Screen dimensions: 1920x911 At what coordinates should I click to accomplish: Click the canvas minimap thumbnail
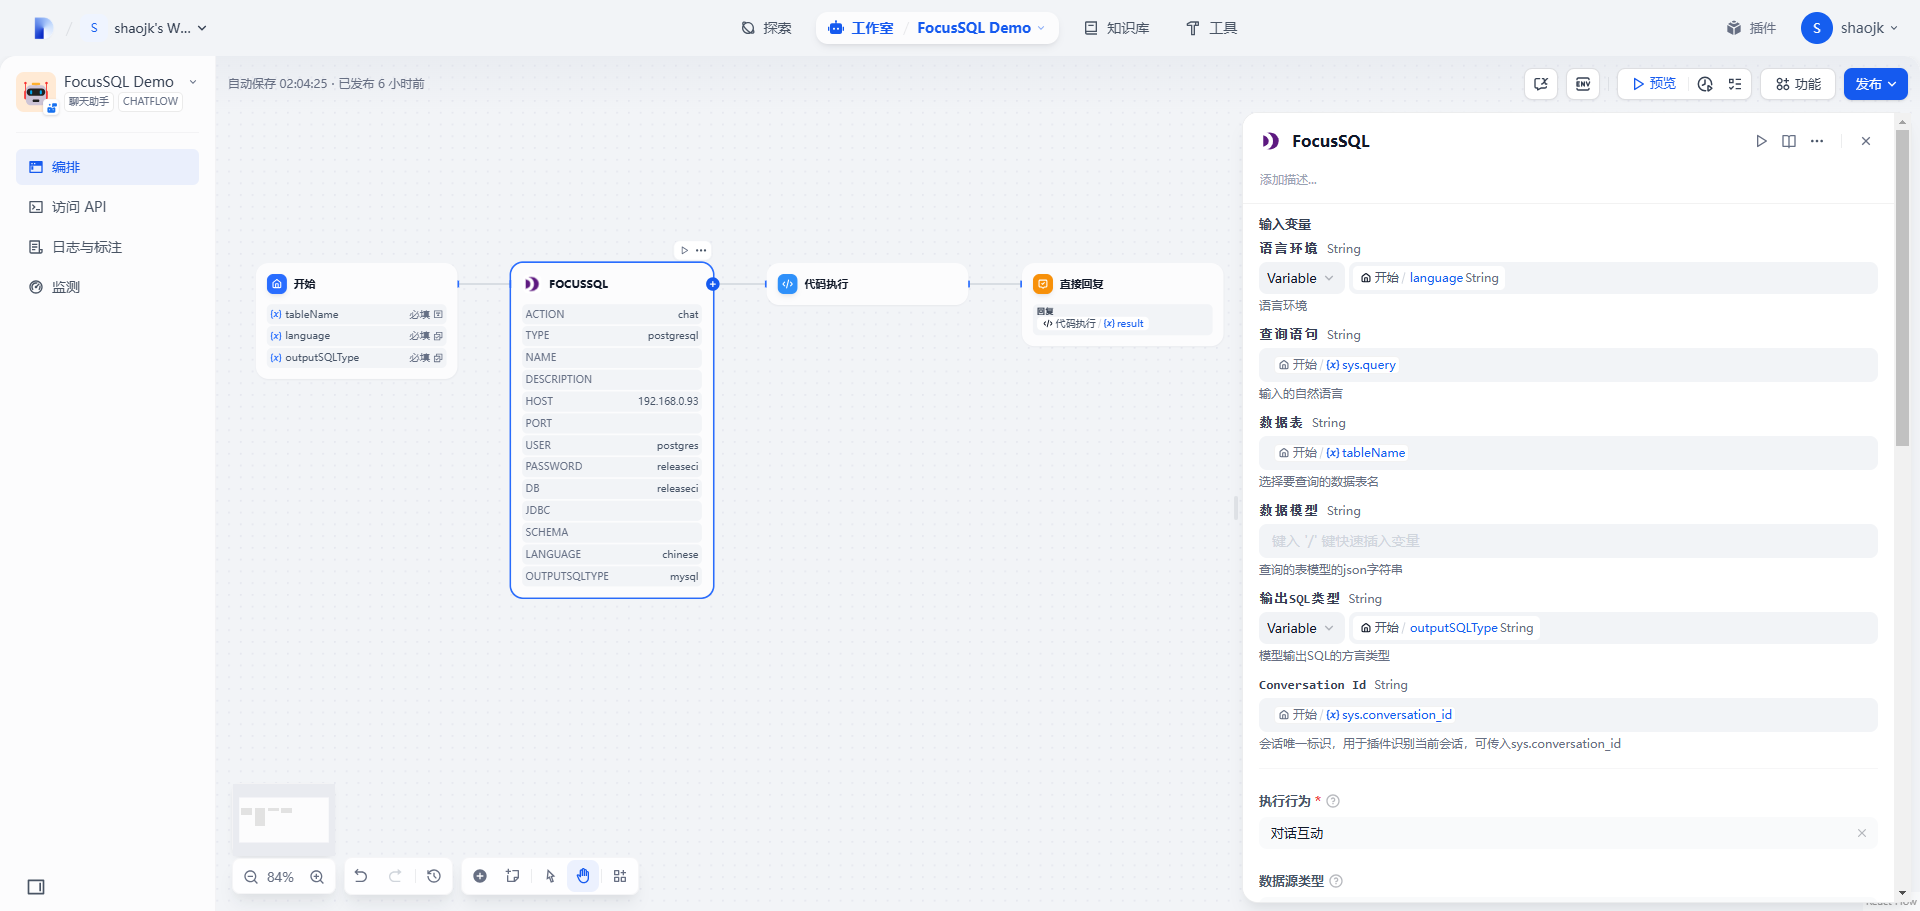[284, 819]
